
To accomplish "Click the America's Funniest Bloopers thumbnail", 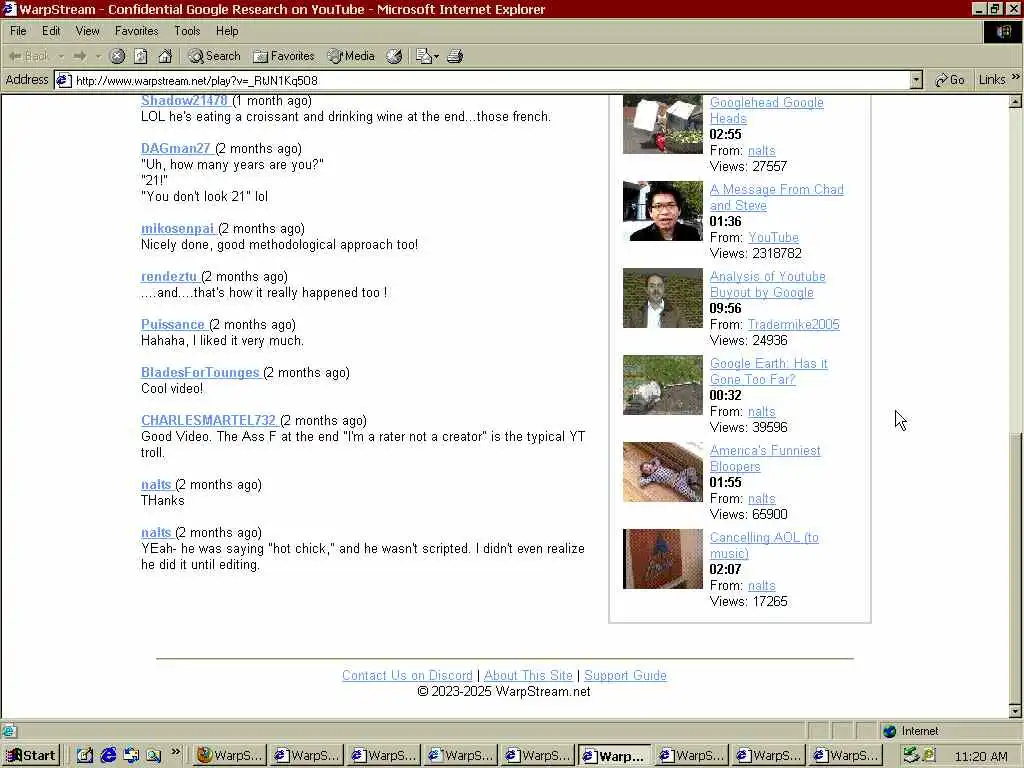I will pos(663,472).
